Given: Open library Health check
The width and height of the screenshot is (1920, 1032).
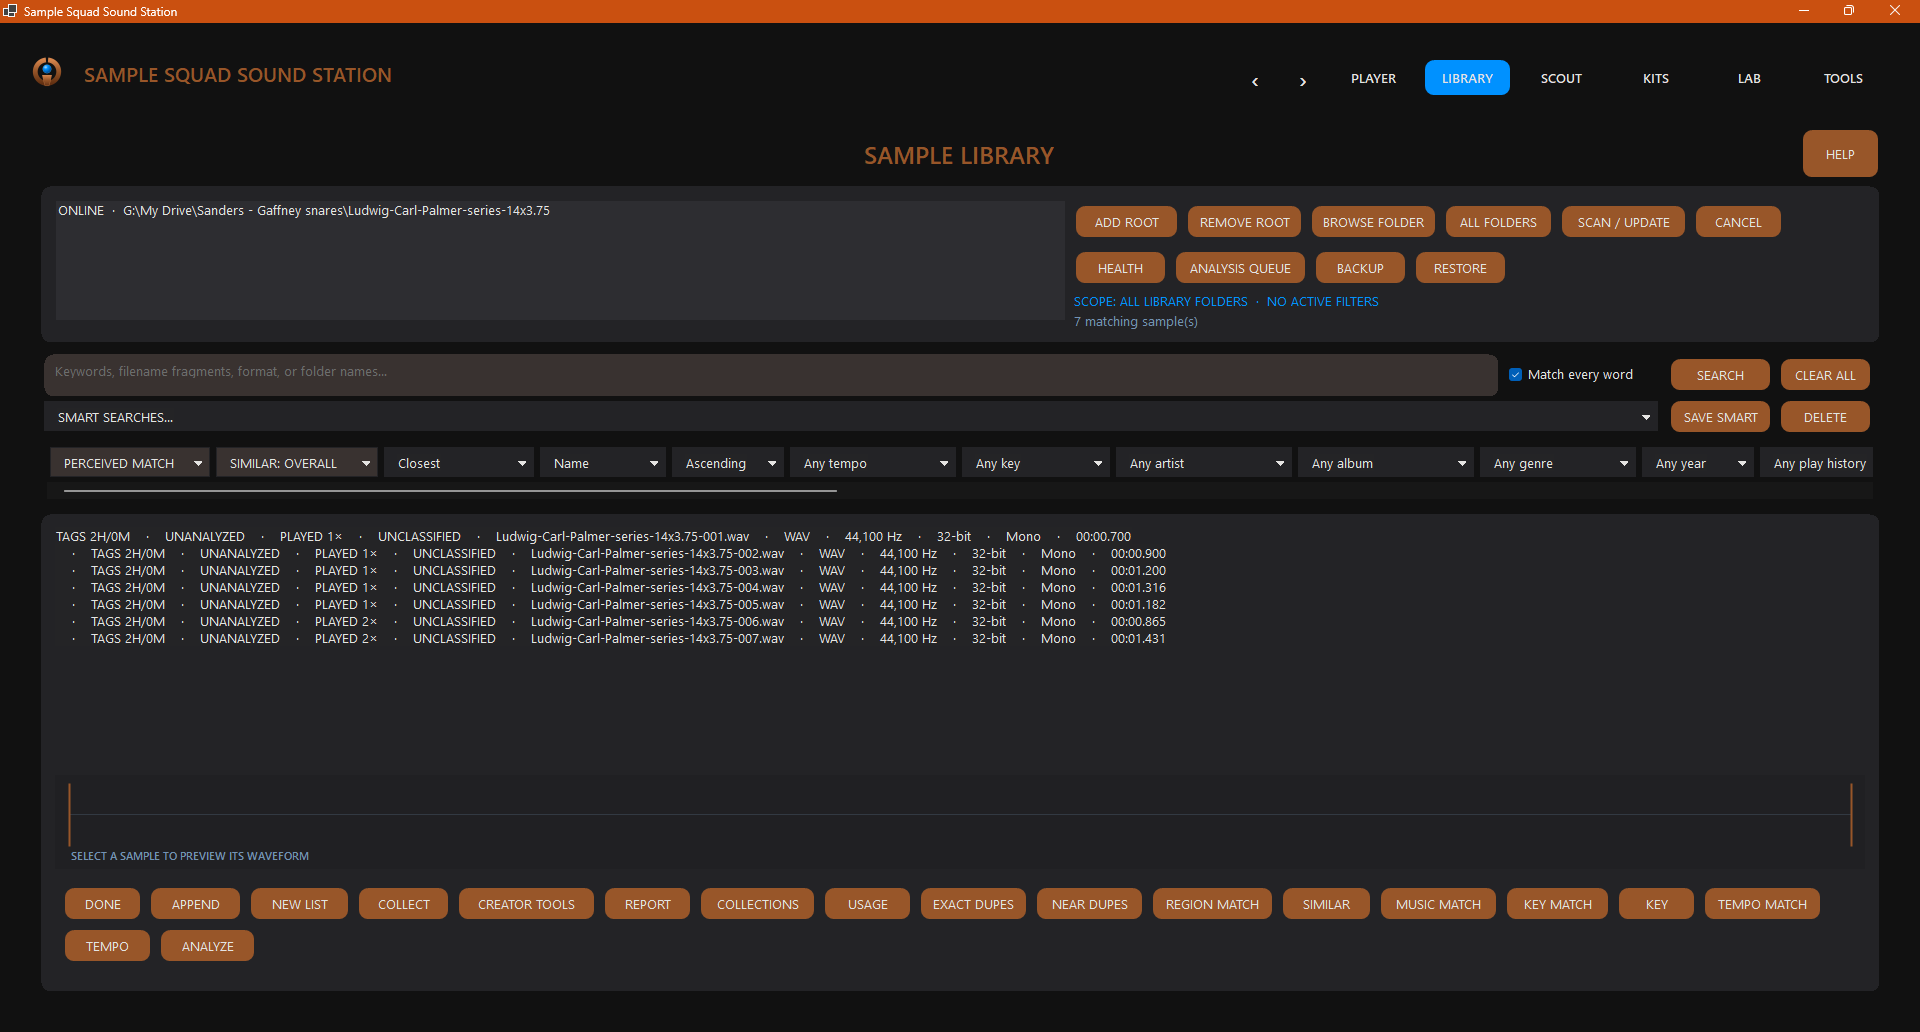Looking at the screenshot, I should 1120,268.
